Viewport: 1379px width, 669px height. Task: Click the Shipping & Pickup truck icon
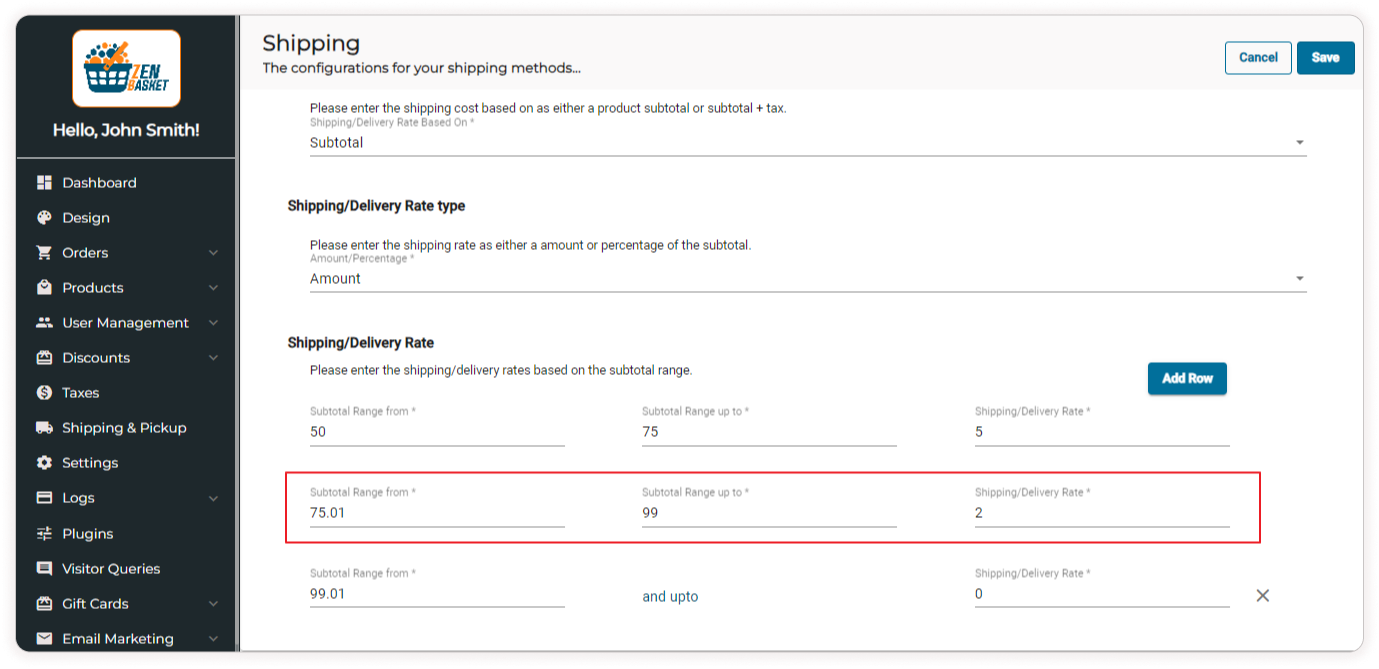click(44, 428)
